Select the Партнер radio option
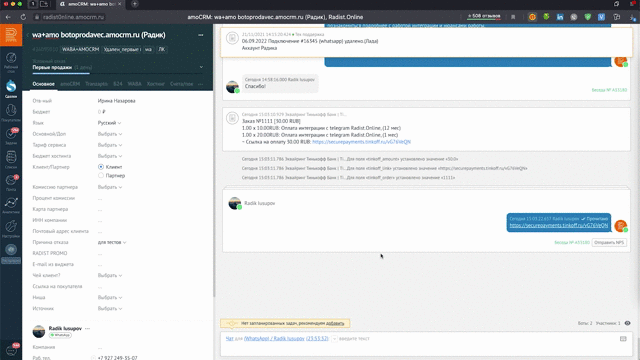The height and width of the screenshot is (360, 640). (x=101, y=176)
